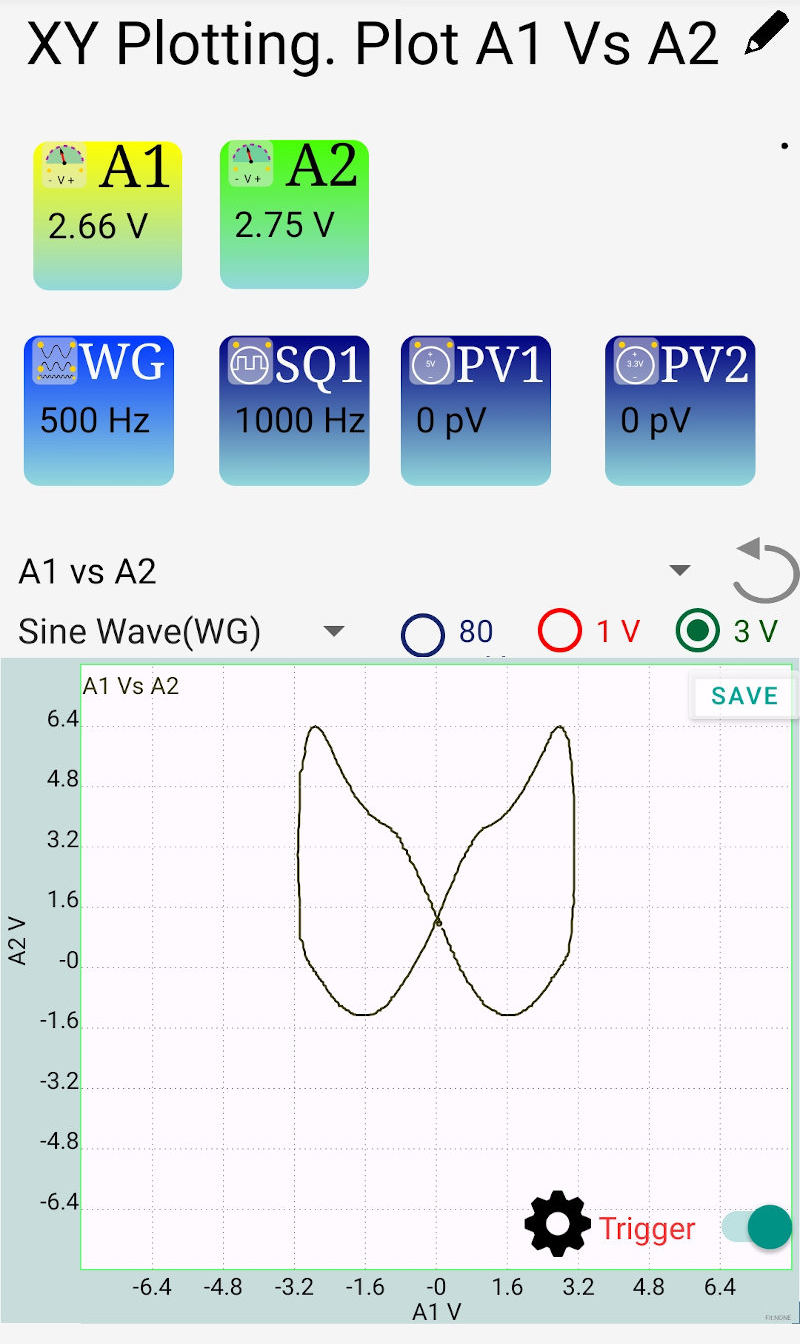Select the 1 V radio button
Image resolution: width=800 pixels, height=1344 pixels.
click(560, 632)
